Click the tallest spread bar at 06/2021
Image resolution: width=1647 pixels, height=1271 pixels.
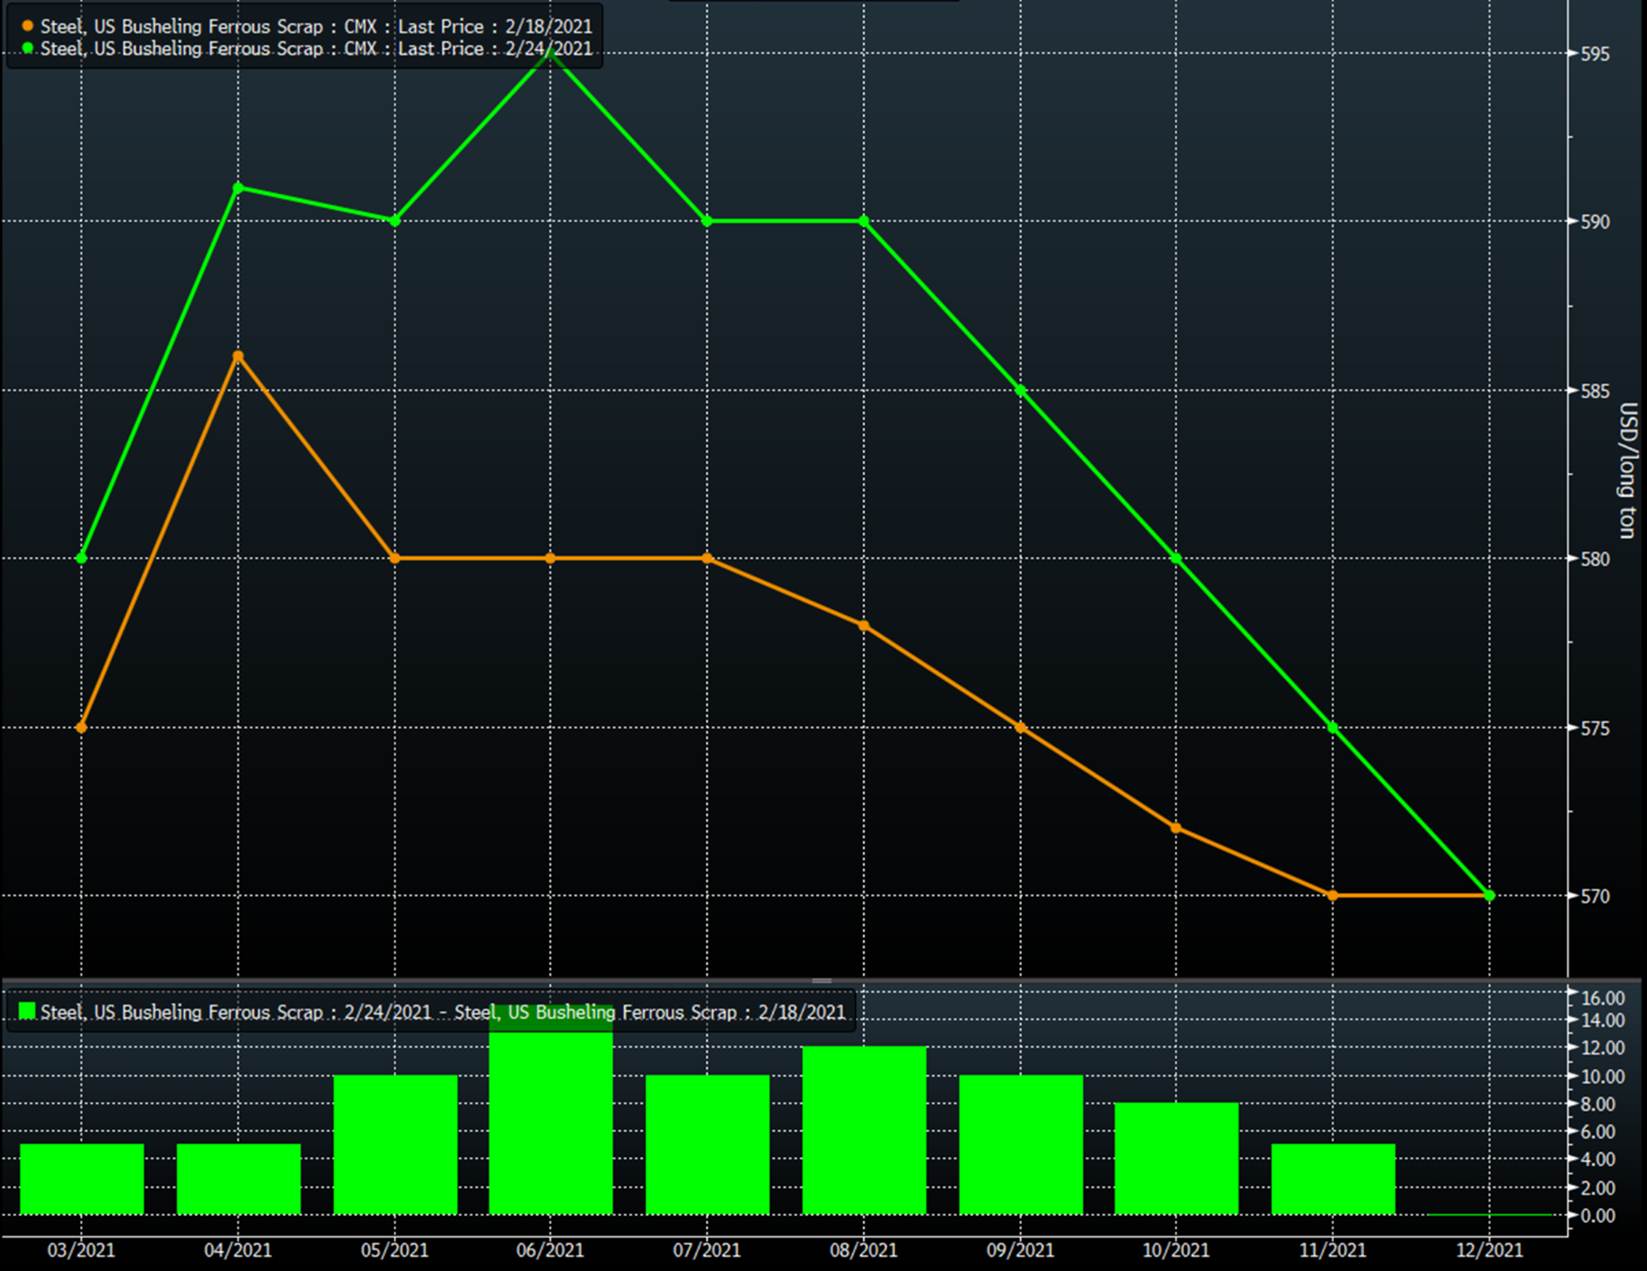pos(551,1120)
